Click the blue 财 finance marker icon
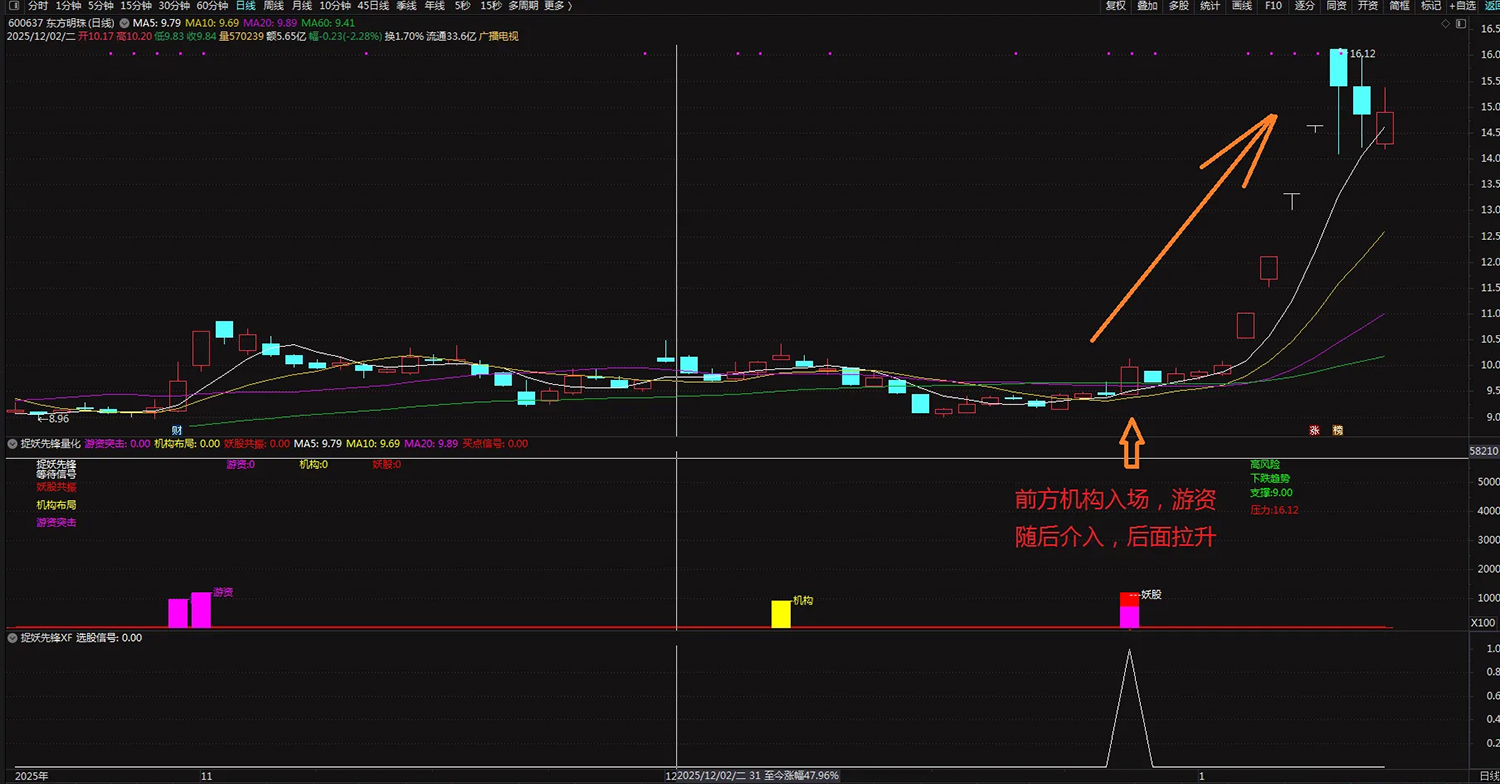Image resolution: width=1500 pixels, height=784 pixels. [x=177, y=430]
